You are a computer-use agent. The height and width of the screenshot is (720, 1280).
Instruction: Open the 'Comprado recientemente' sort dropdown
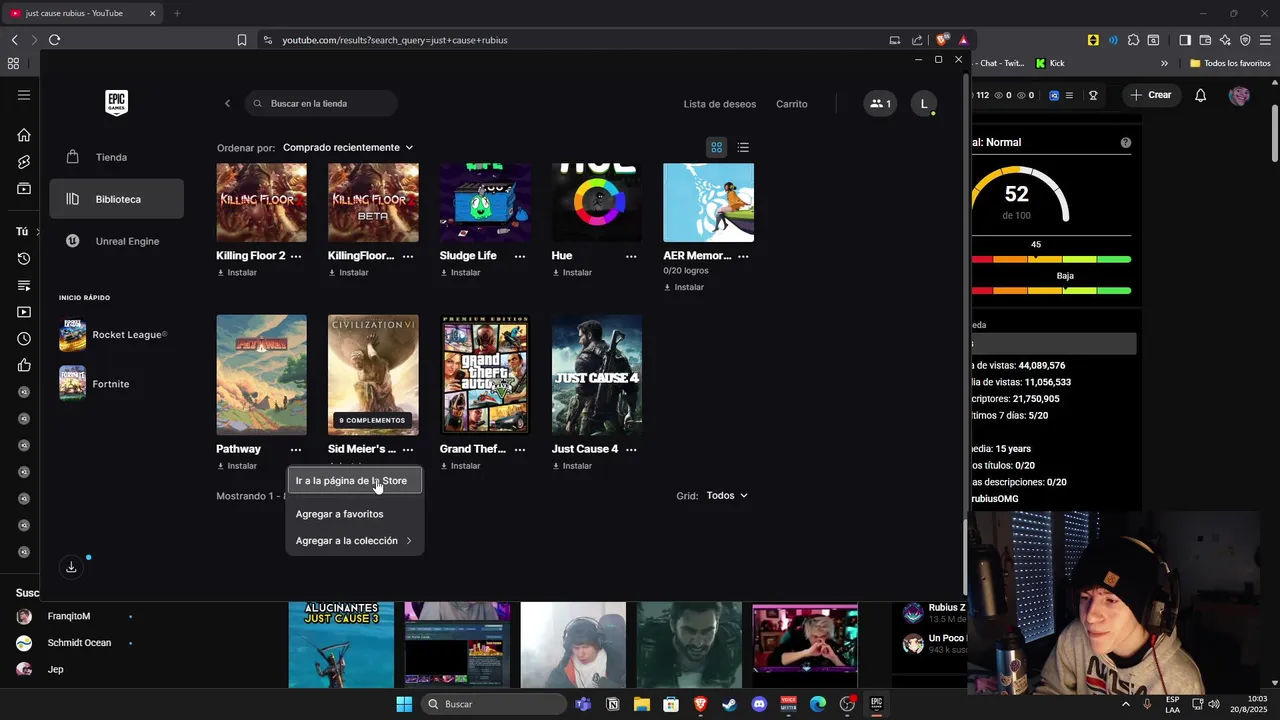(348, 147)
